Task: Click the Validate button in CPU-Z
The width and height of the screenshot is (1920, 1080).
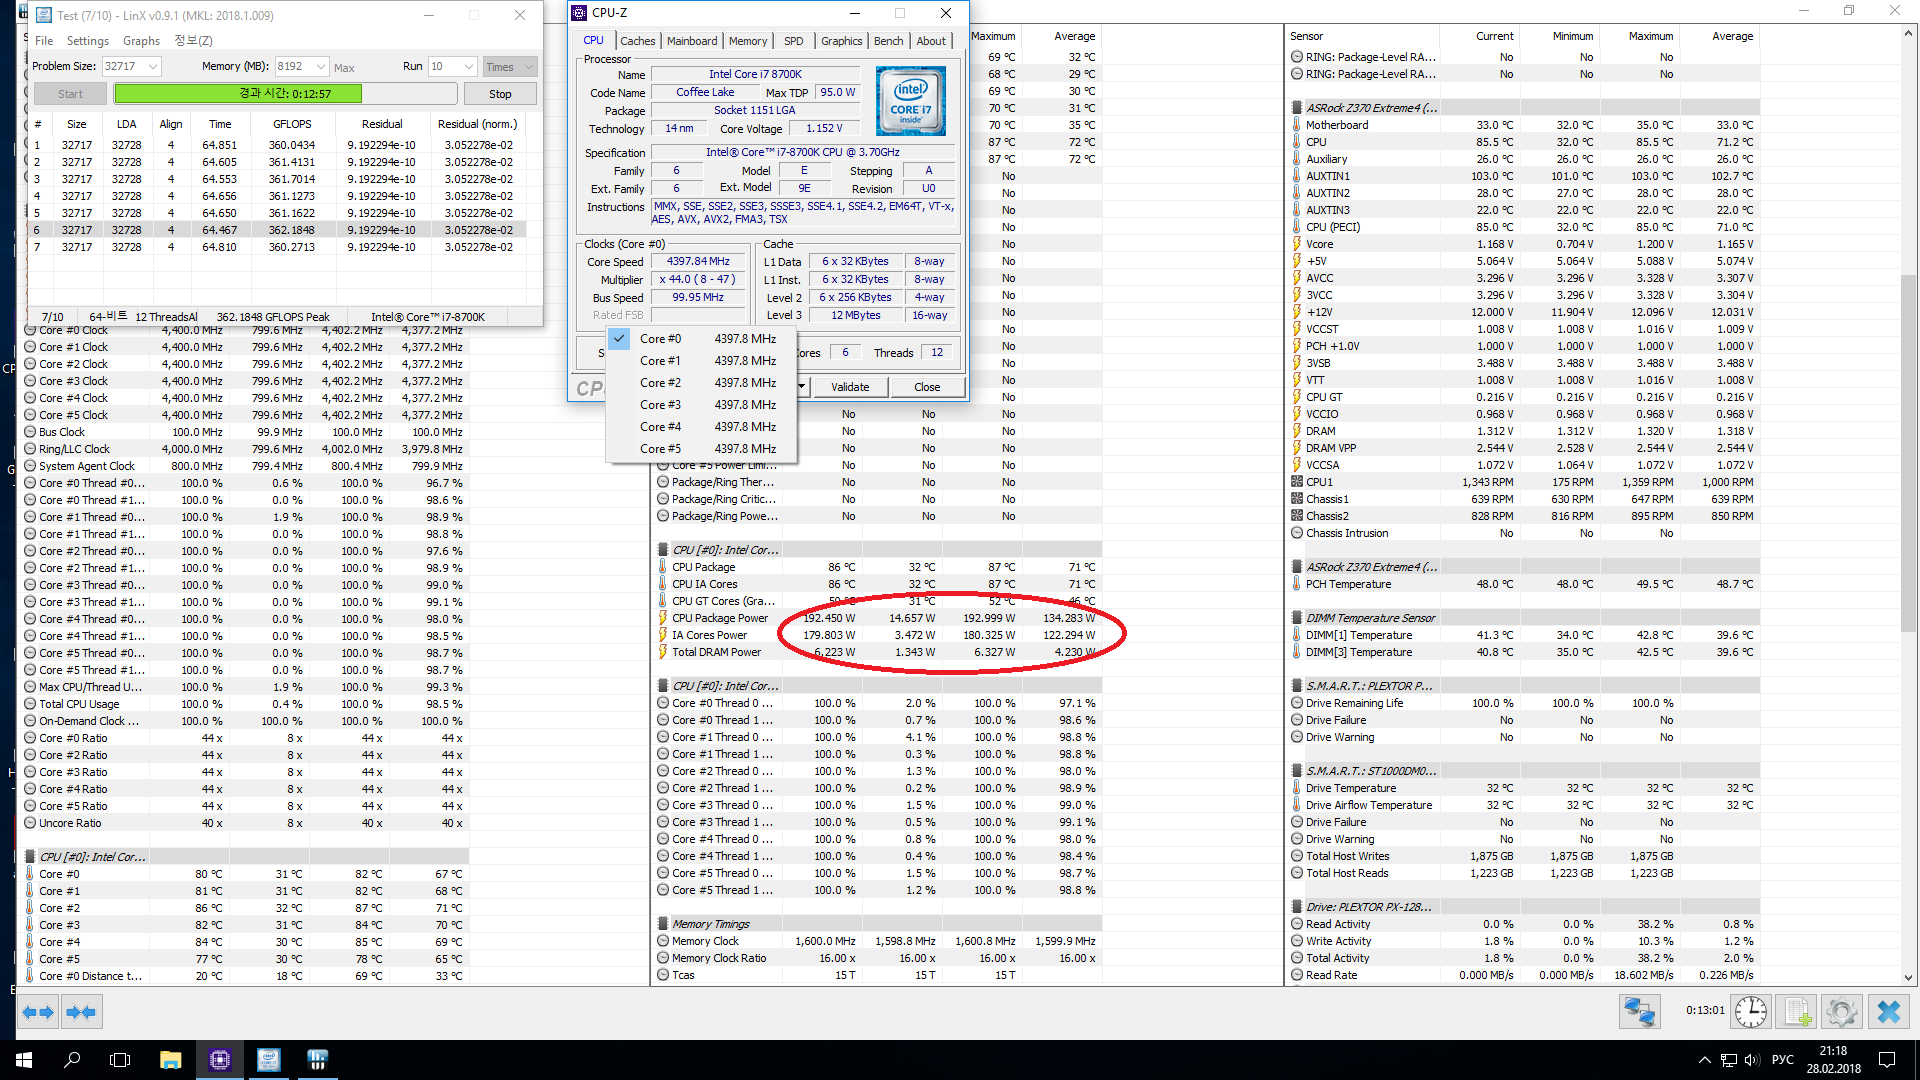Action: click(x=850, y=387)
